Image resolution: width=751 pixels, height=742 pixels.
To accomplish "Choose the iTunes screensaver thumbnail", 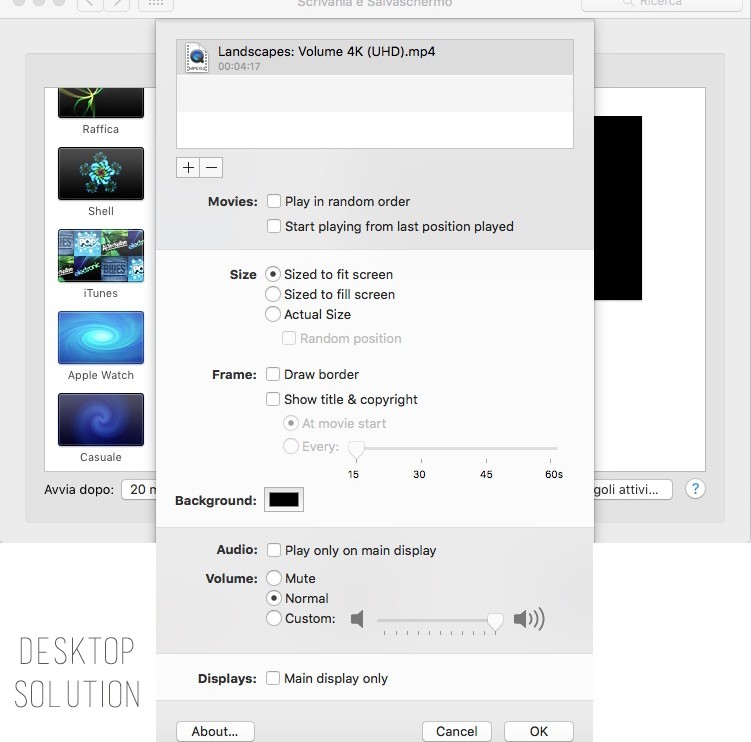I will click(x=101, y=256).
